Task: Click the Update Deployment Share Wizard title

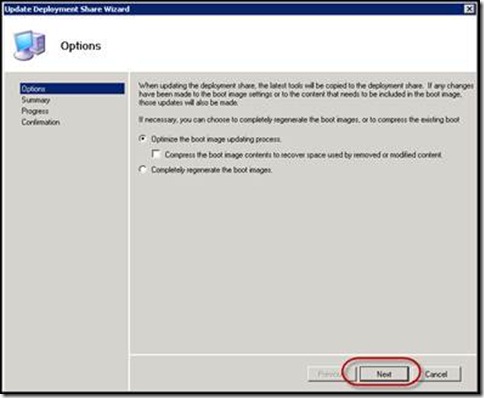Action: [x=67, y=9]
